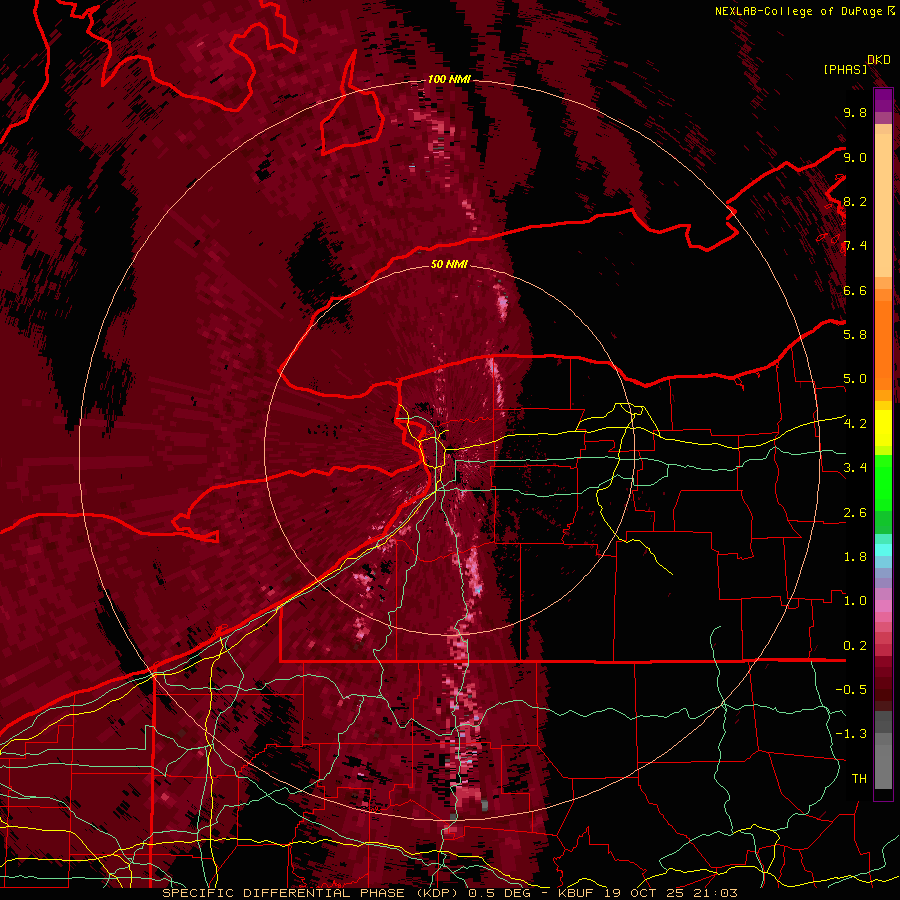Image resolution: width=900 pixels, height=900 pixels.
Task: Click the [PHAS] label above the color scale
Action: (845, 69)
